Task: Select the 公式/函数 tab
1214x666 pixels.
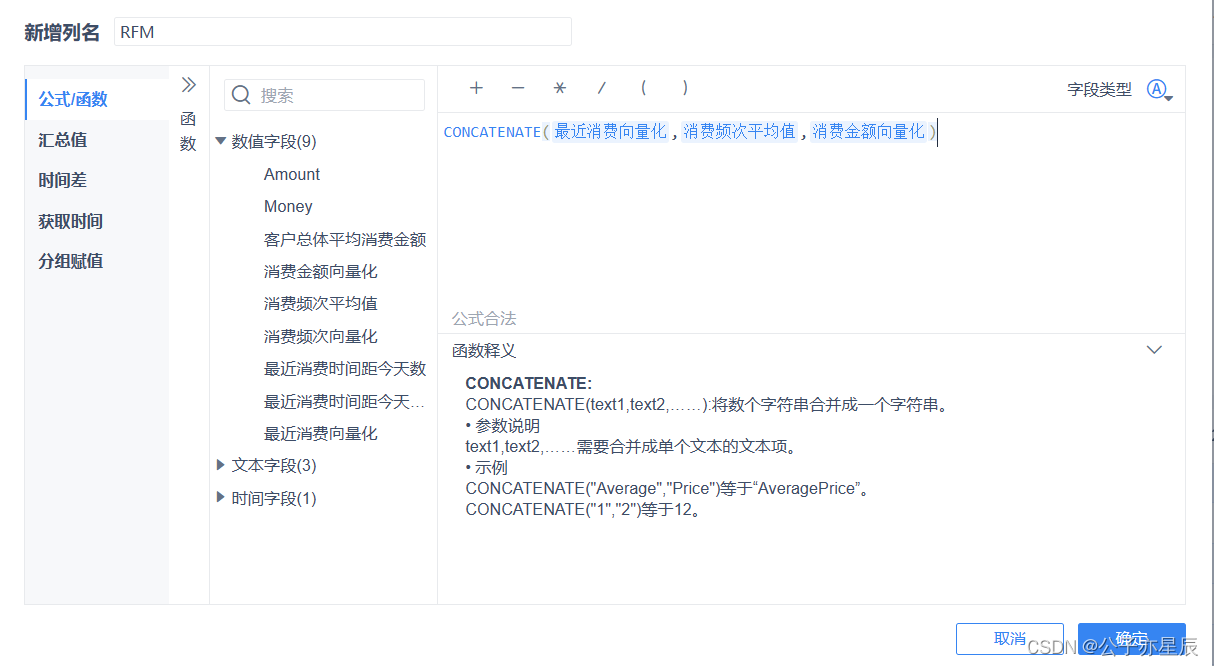Action: [x=97, y=99]
